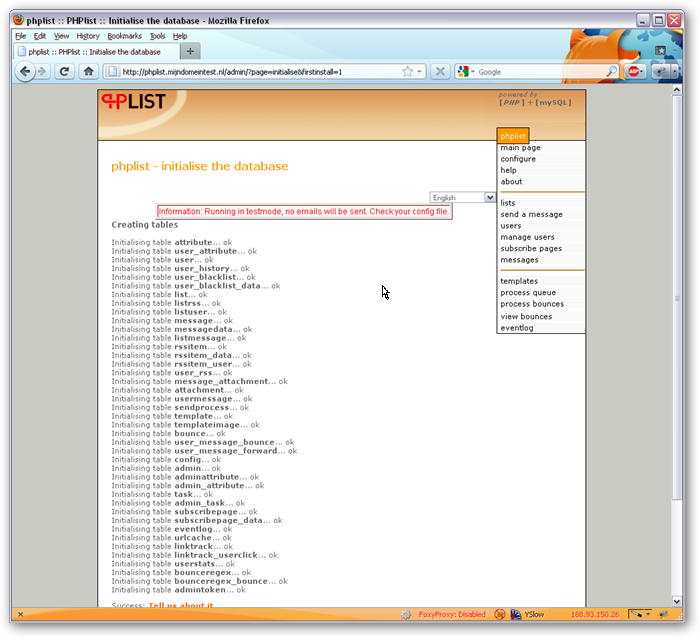Image resolution: width=700 pixels, height=638 pixels.
Task: Click the scrollbar up arrow
Action: (x=677, y=89)
